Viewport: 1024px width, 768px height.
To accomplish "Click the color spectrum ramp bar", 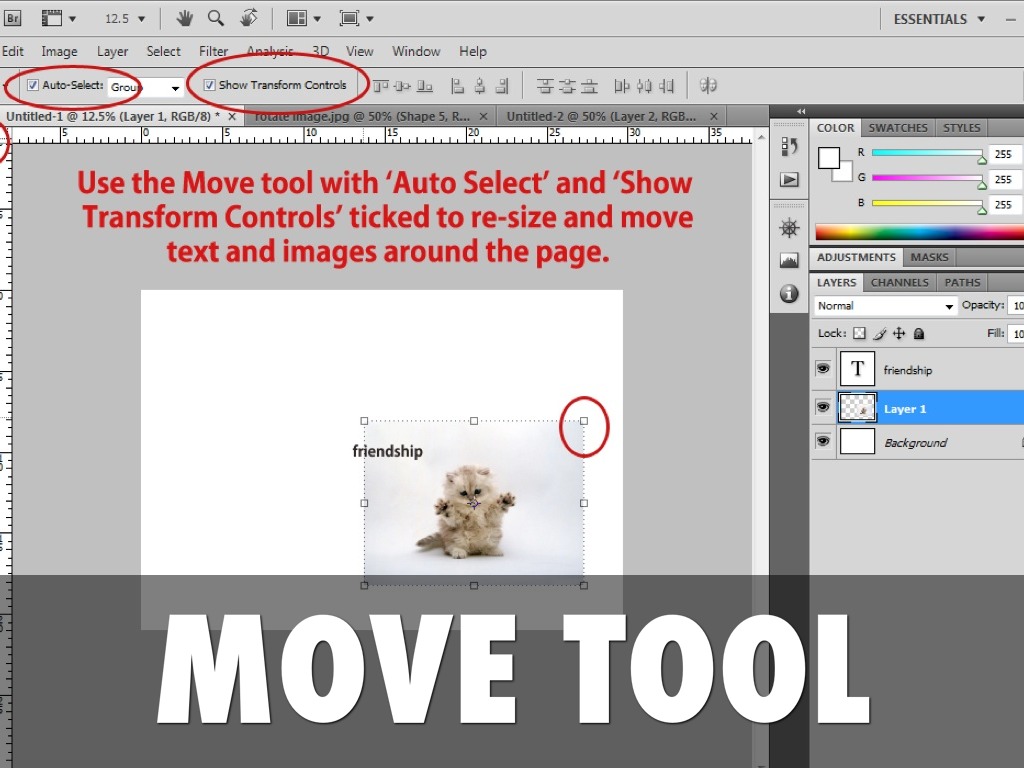I will 918,232.
